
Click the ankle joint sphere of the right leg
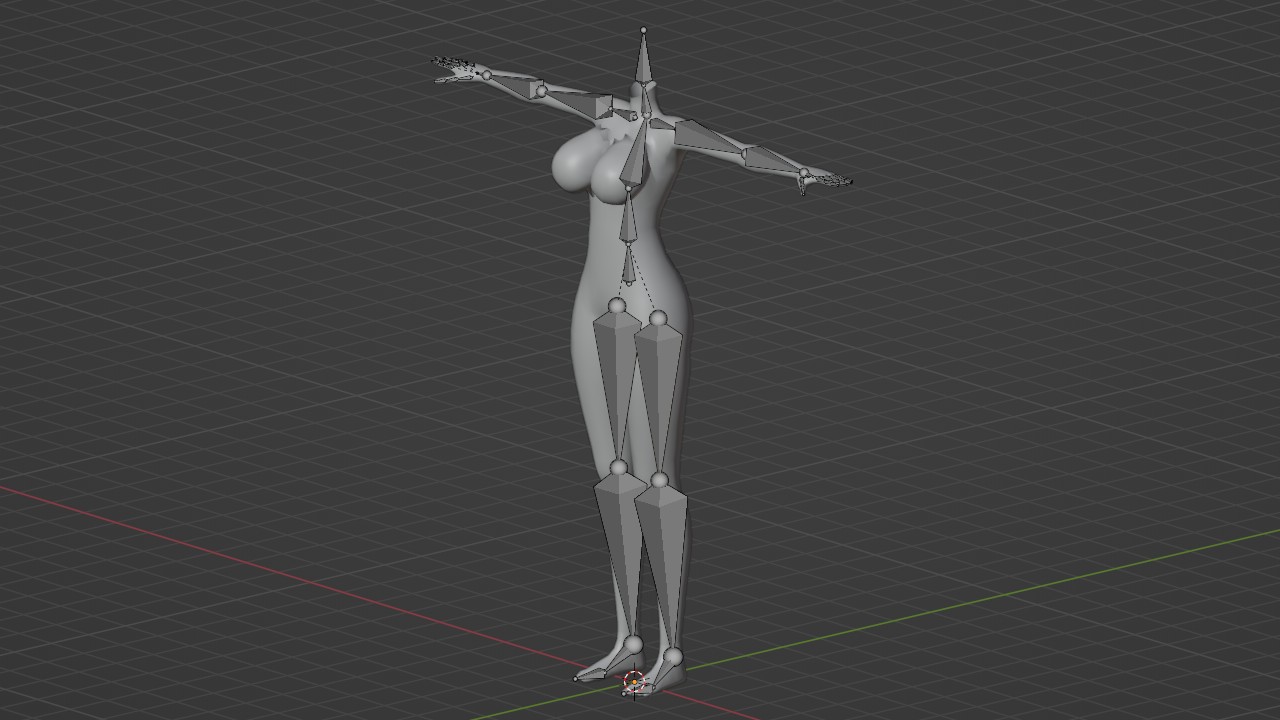[673, 656]
